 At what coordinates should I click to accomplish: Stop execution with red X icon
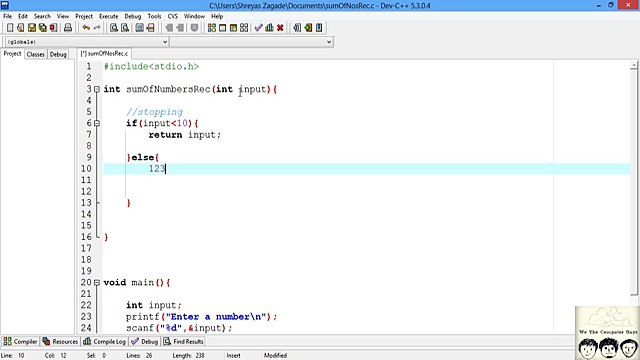click(x=280, y=28)
